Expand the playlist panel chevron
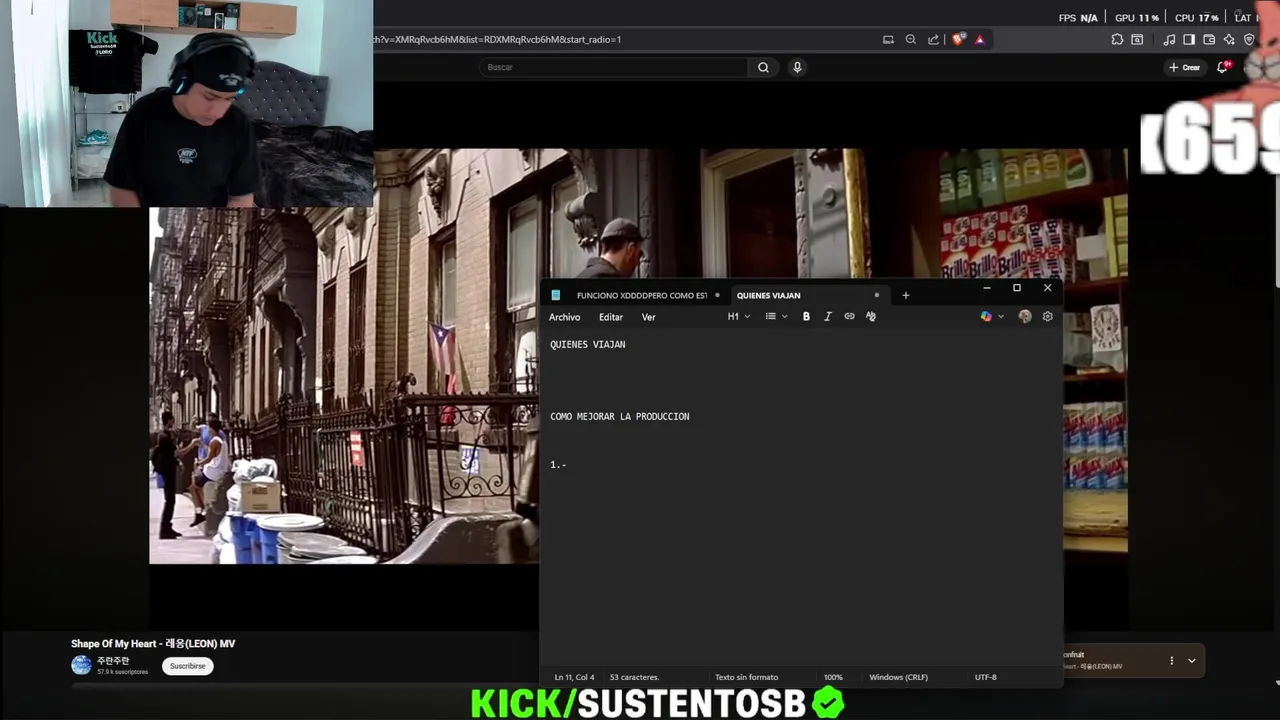This screenshot has width=1280, height=720. click(x=1191, y=661)
